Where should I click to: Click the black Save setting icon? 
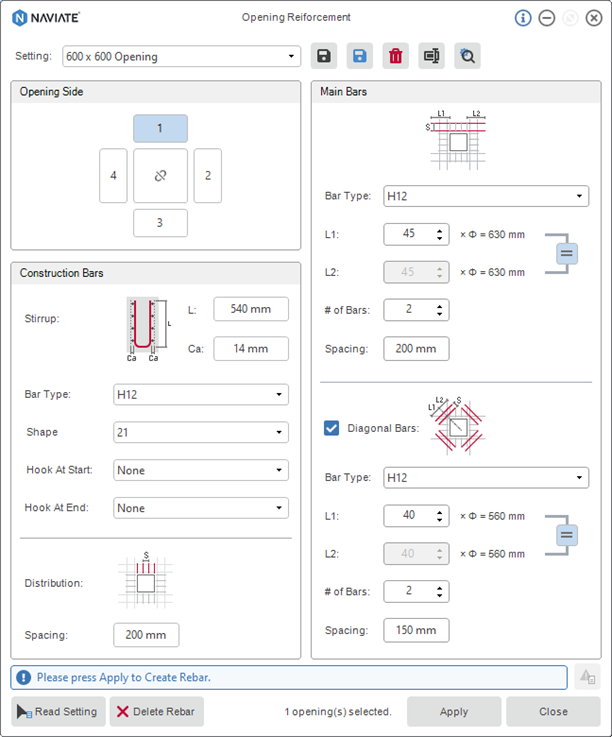pyautogui.click(x=322, y=57)
